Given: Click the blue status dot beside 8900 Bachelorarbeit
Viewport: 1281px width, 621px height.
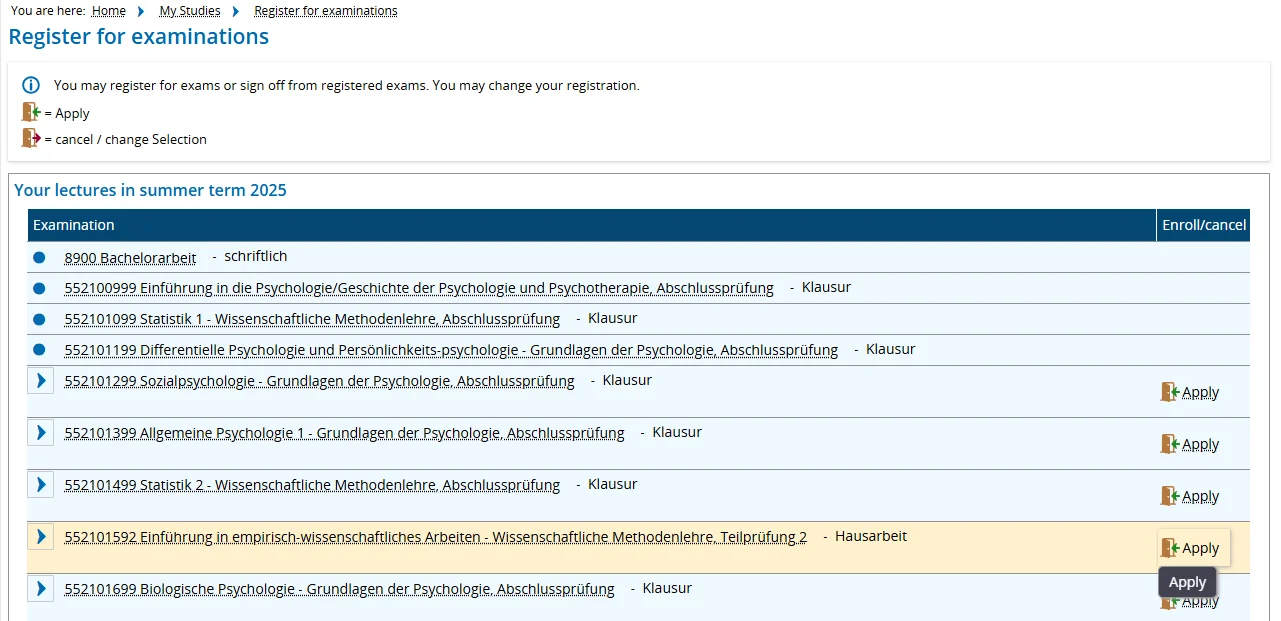Looking at the screenshot, I should (39, 257).
